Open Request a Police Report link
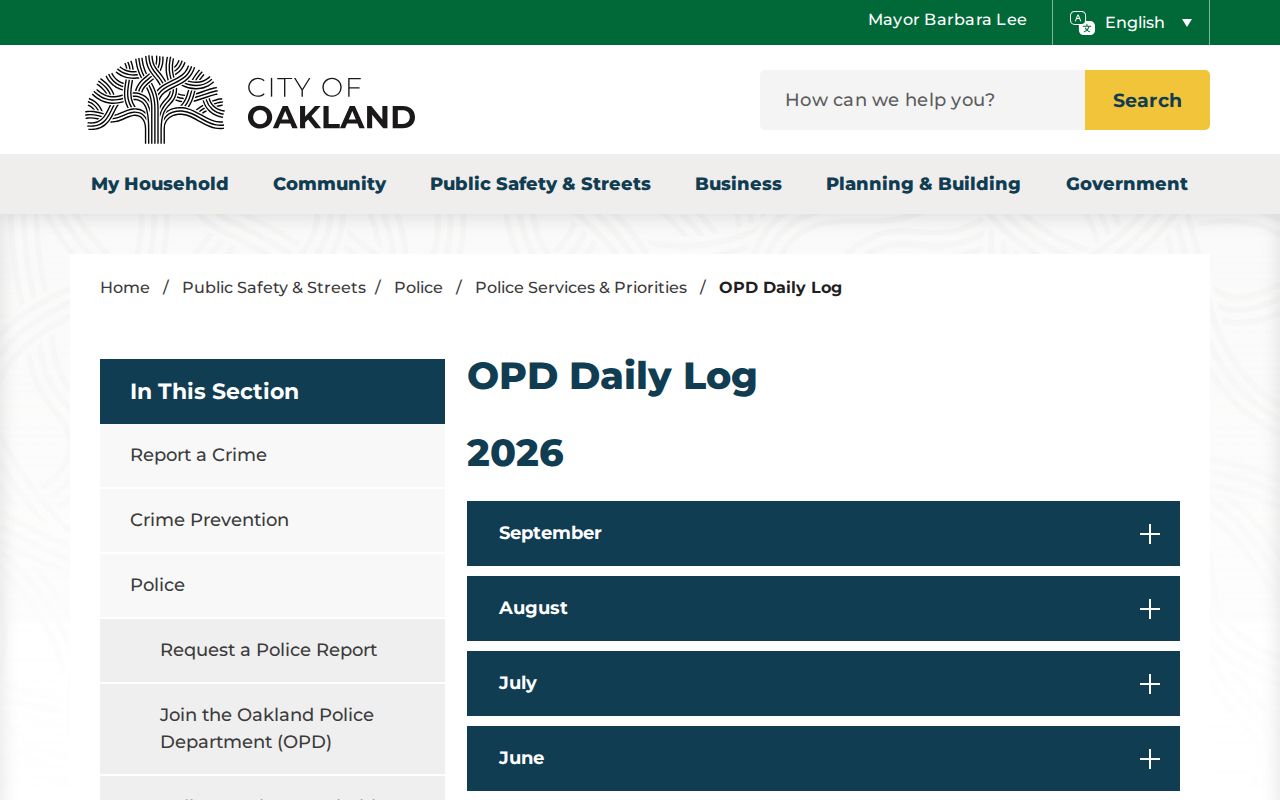1280x800 pixels. (x=272, y=650)
